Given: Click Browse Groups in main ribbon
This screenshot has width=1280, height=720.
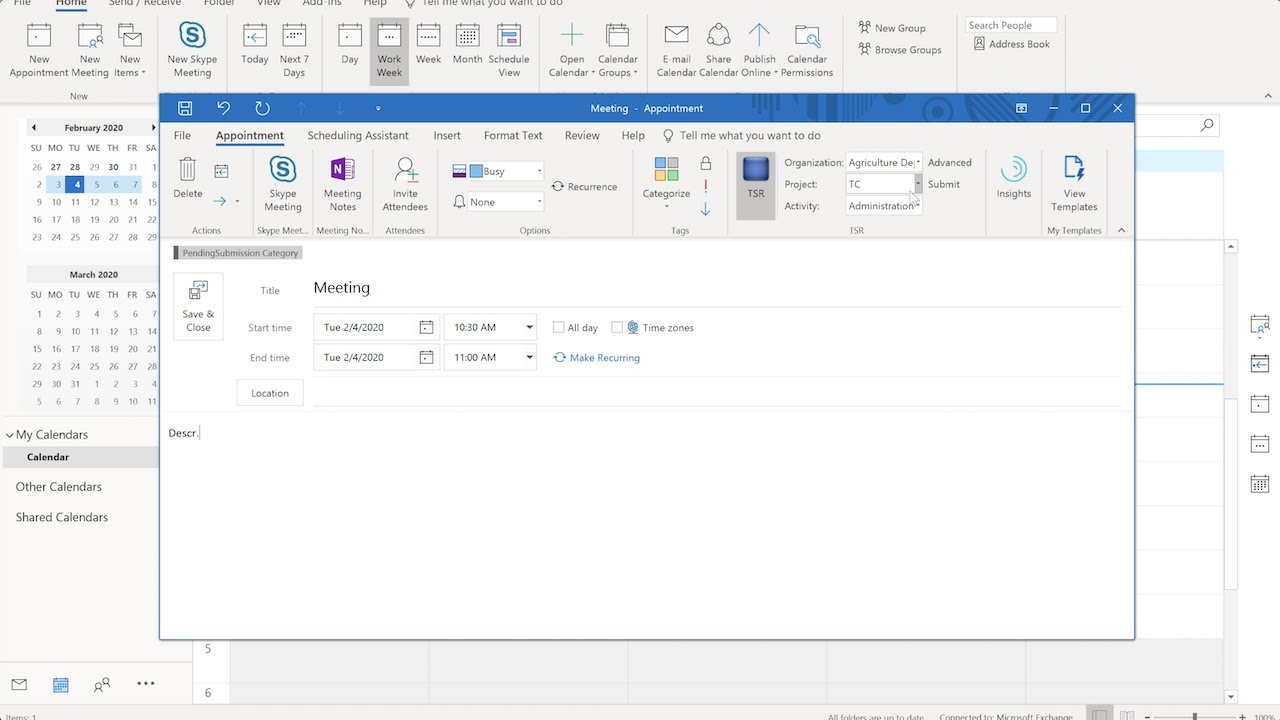Looking at the screenshot, I should point(899,50).
